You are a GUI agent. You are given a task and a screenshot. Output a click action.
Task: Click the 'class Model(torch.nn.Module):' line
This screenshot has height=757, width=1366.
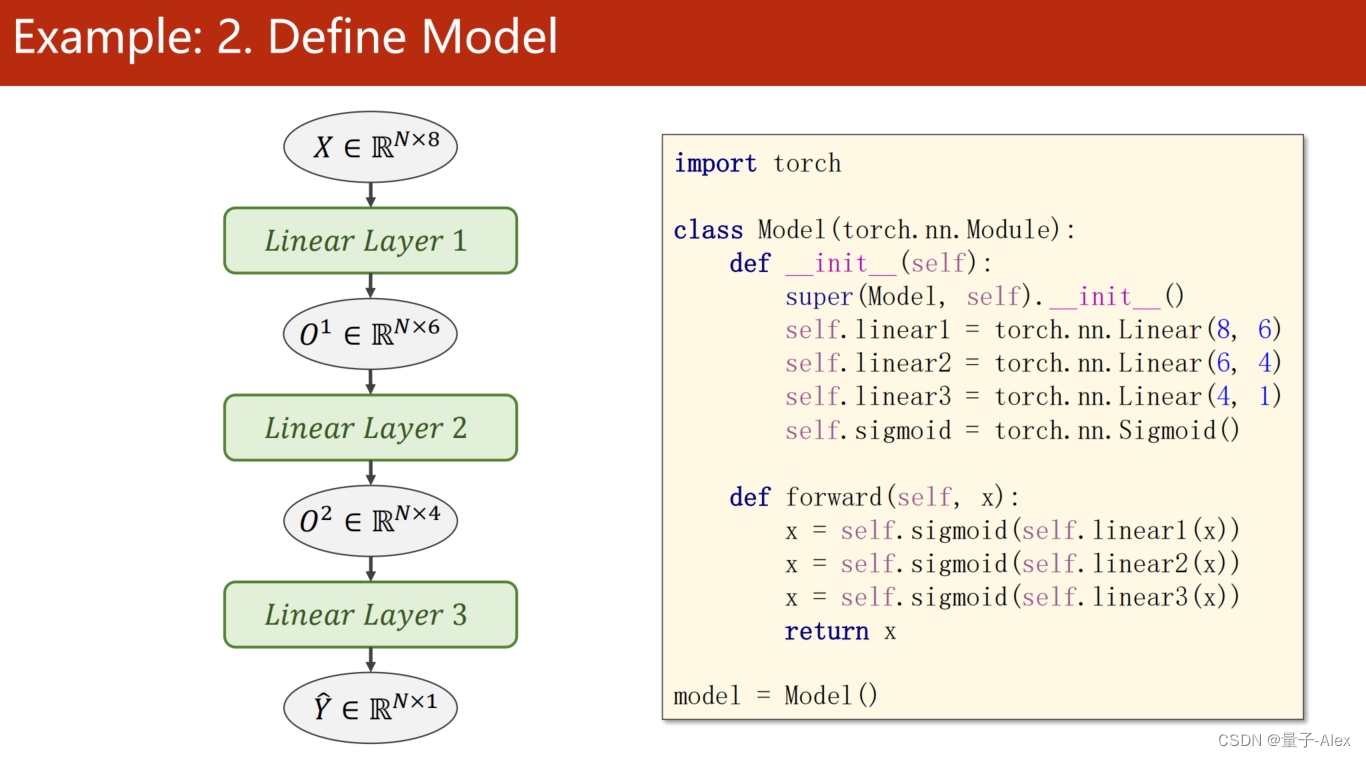pyautogui.click(x=875, y=230)
